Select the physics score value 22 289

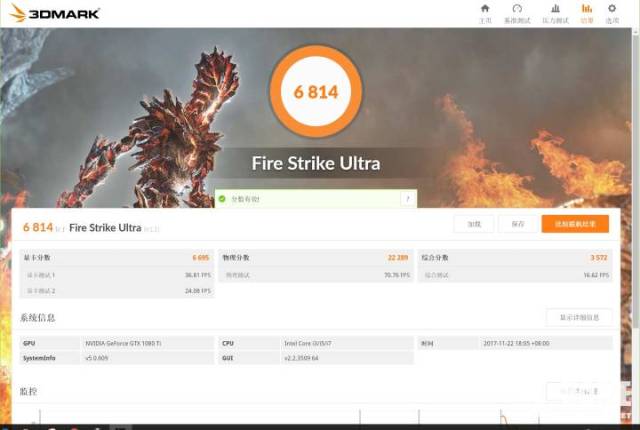398,257
